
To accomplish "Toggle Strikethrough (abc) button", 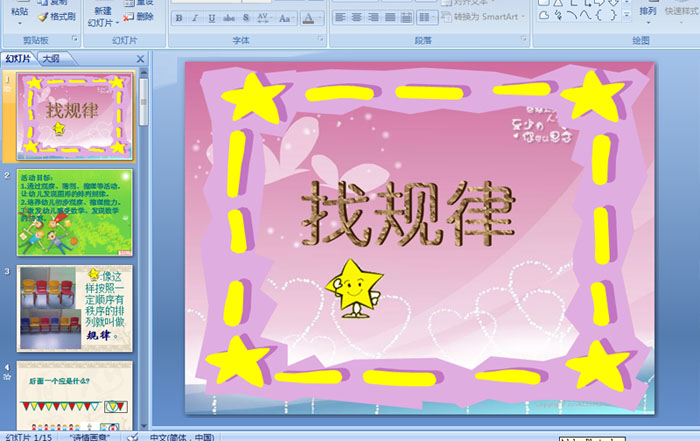I will (x=229, y=18).
